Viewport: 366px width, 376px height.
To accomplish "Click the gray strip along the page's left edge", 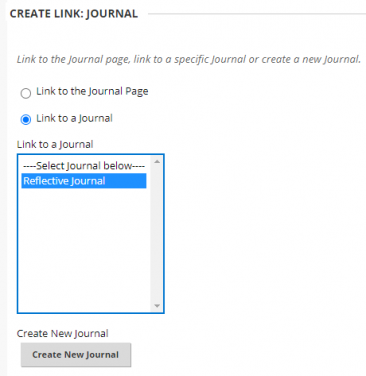I will pos(3,188).
